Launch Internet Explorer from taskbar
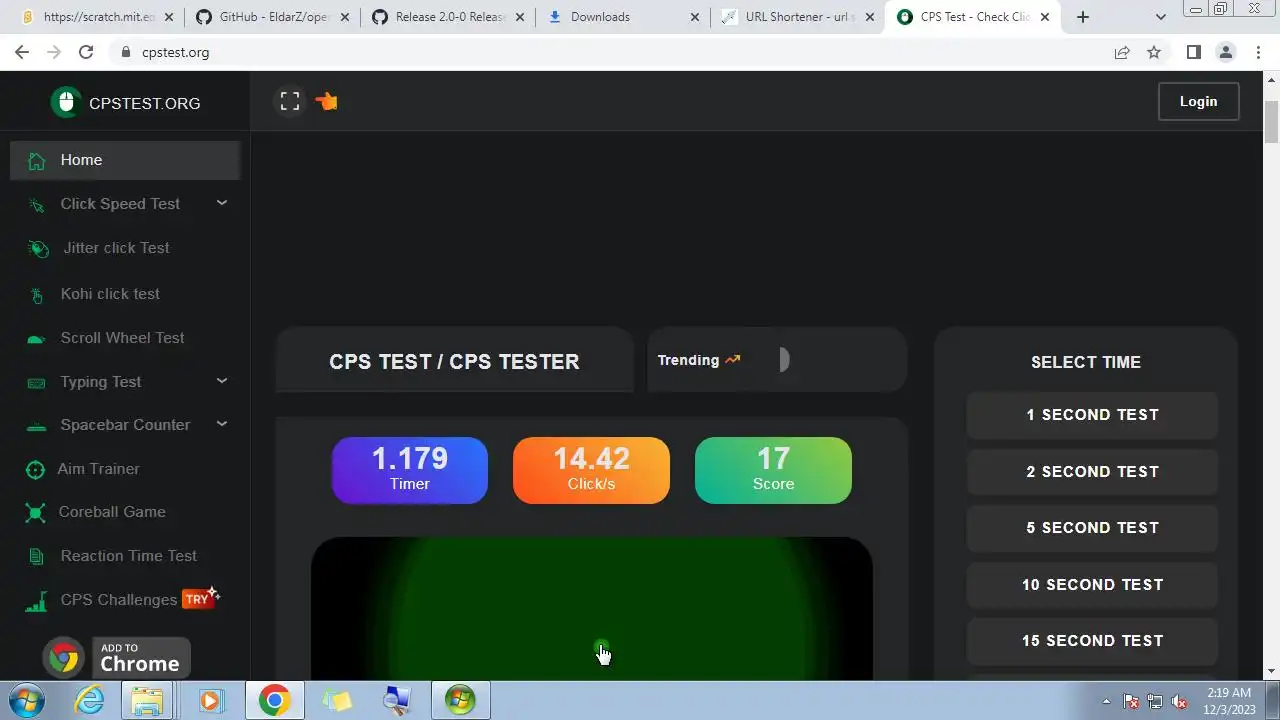The image size is (1280, 720). point(90,700)
